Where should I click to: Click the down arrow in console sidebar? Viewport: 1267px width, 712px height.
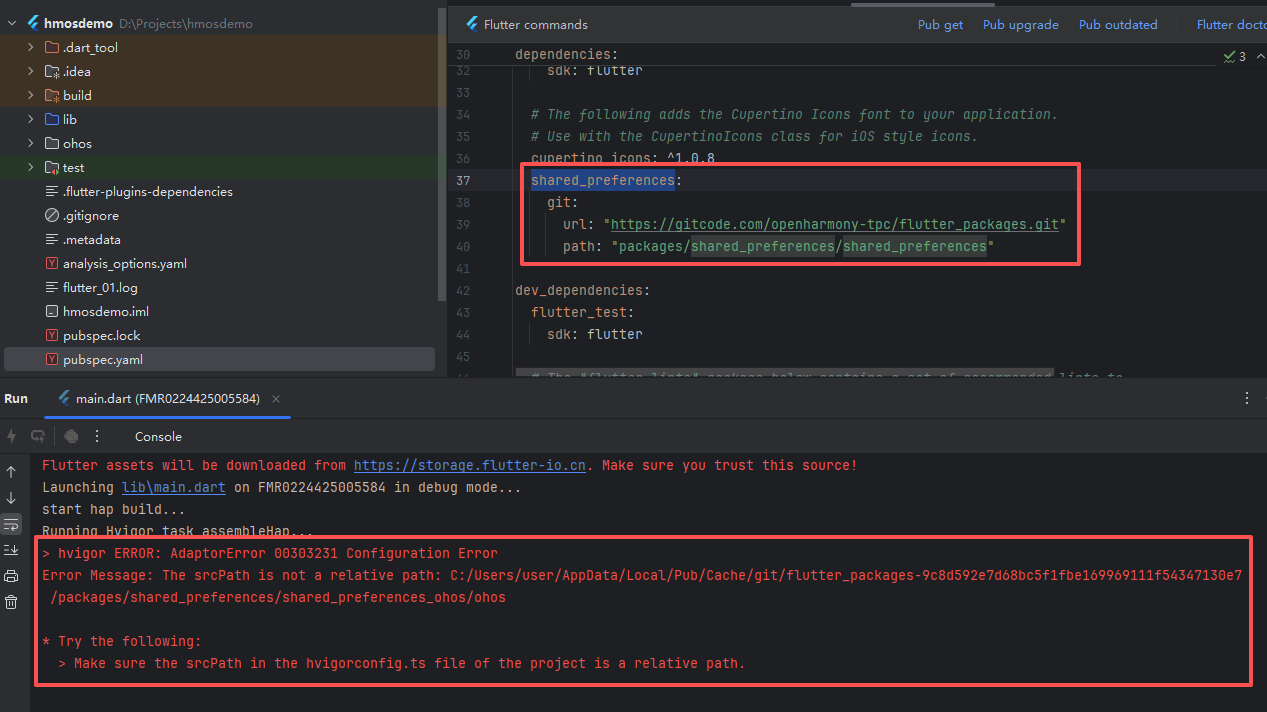point(11,498)
